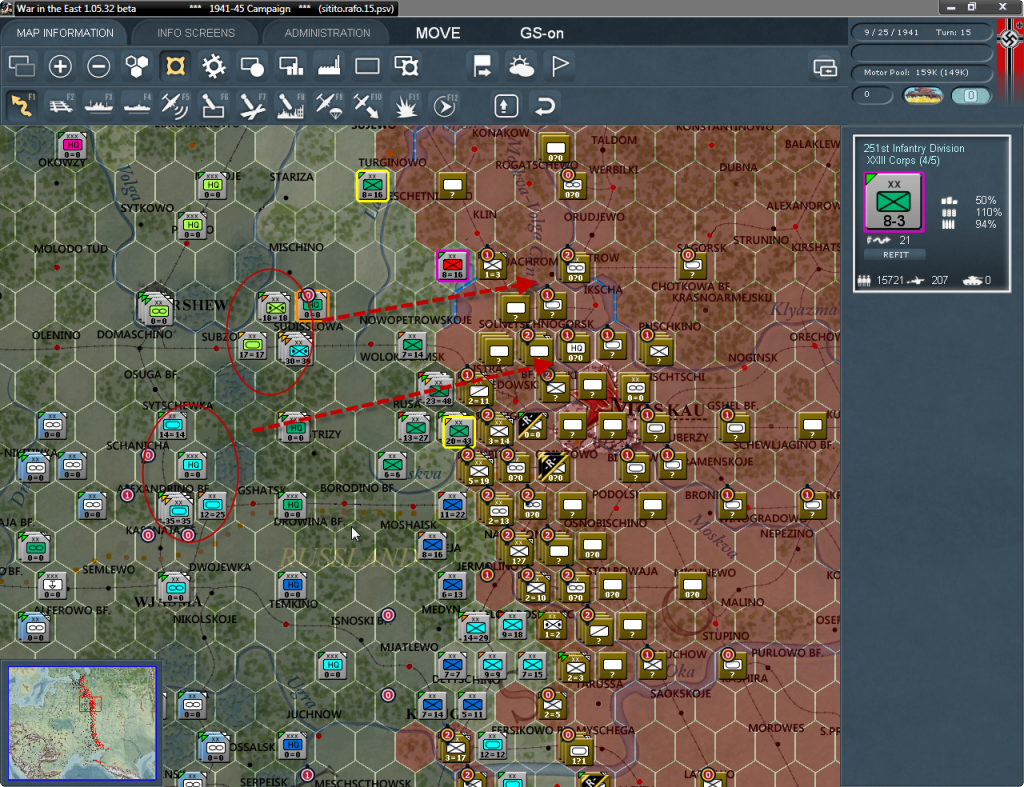This screenshot has width=1024, height=787.
Task: Toggle the highlighted yellow unit-counter icon
Action: click(x=175, y=66)
